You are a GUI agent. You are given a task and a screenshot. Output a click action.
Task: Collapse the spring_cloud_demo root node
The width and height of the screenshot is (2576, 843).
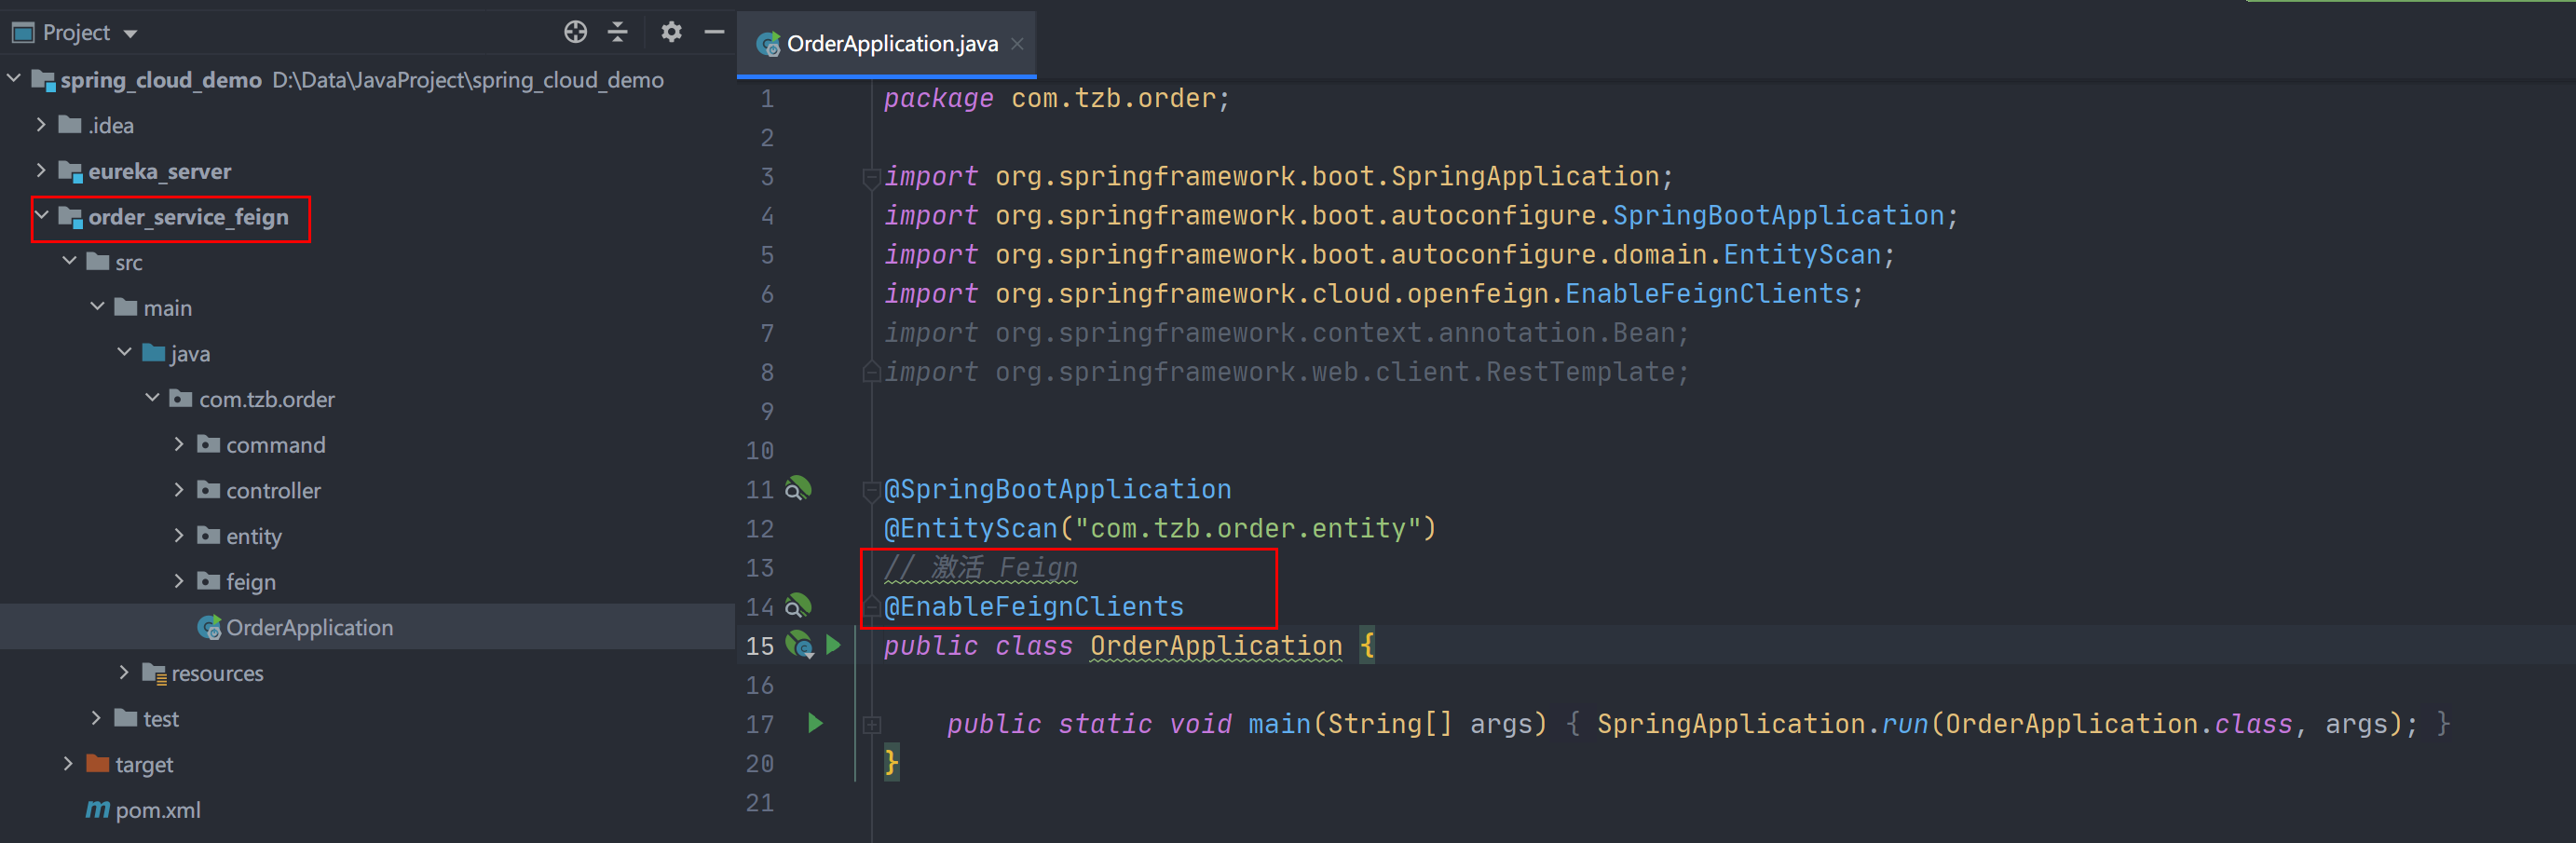click(14, 78)
